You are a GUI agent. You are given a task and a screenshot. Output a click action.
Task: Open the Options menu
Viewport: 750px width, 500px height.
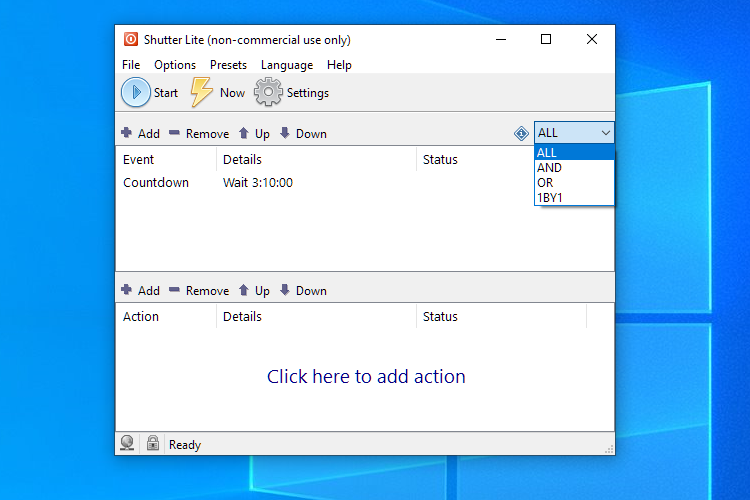(x=175, y=65)
